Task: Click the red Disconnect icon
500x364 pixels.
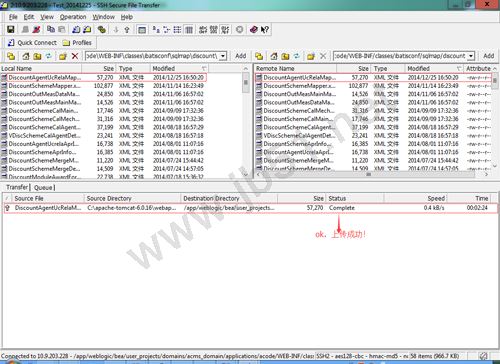Action: coord(36,30)
